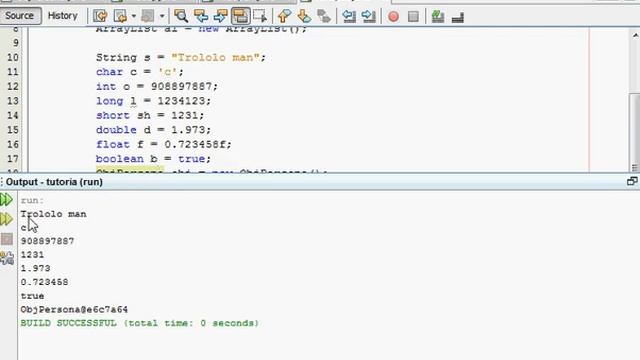This screenshot has width=640, height=360.
Task: Click 'ObjPersona@e6c7a64' output line
Action: pos(74,309)
